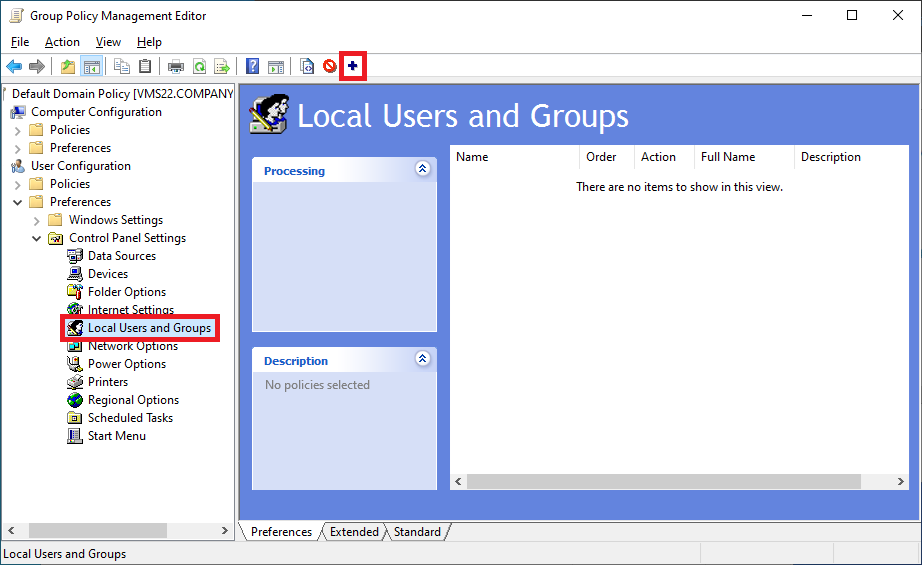
Task: Select Default Domain Policy root node
Action: [x=122, y=94]
